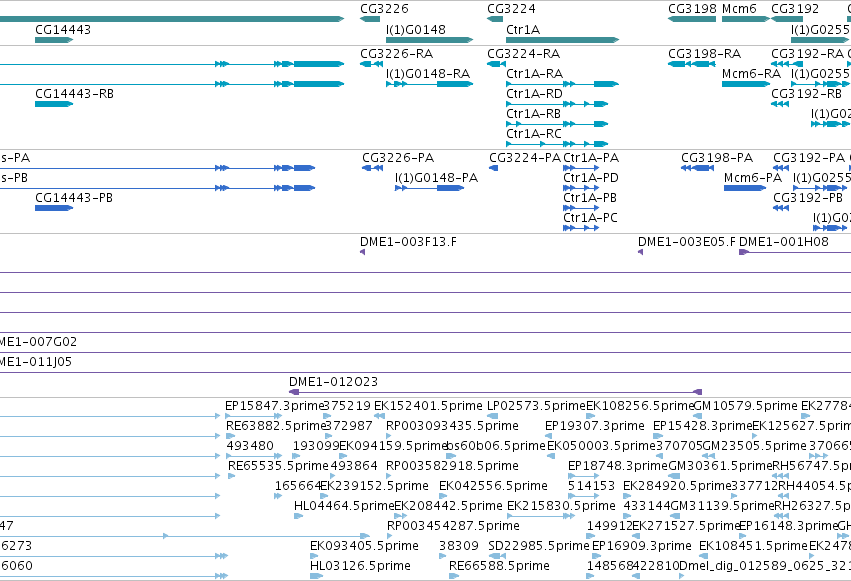Click the 493480 feature
The image size is (851, 581).
254,456
